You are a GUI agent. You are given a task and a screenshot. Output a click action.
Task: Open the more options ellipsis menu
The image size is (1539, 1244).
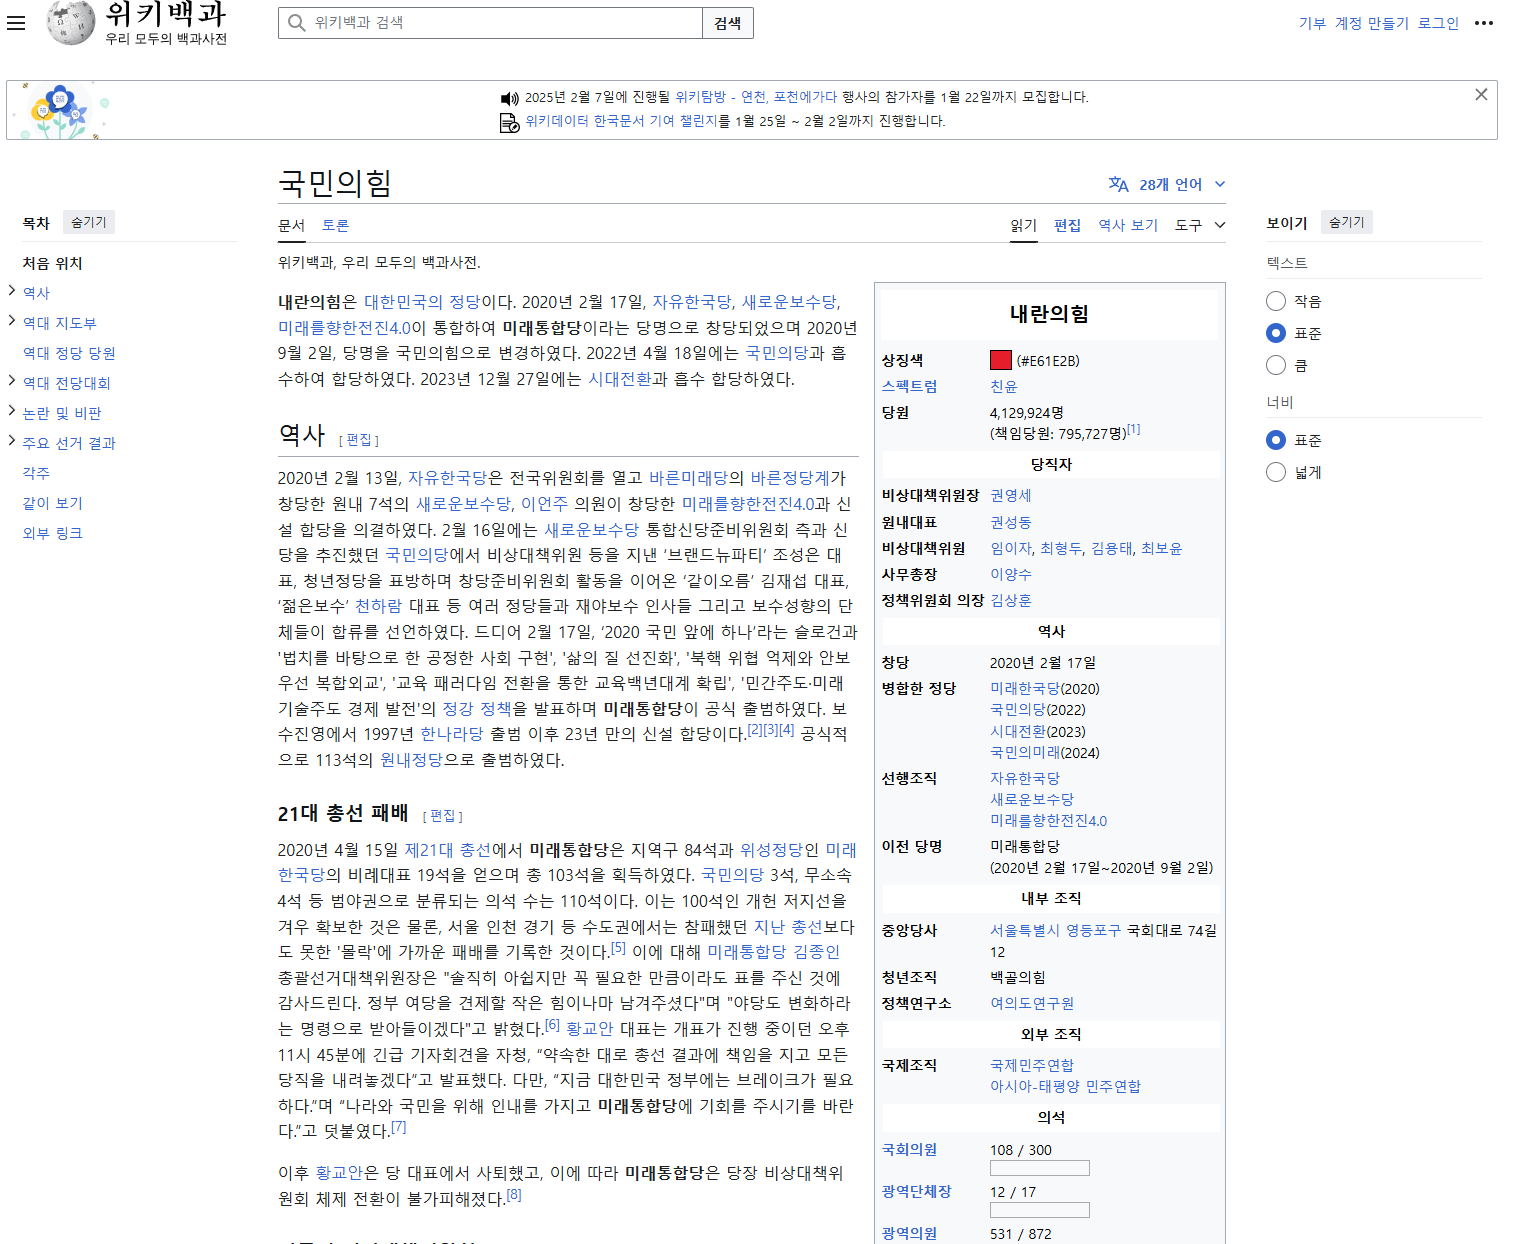[1484, 23]
